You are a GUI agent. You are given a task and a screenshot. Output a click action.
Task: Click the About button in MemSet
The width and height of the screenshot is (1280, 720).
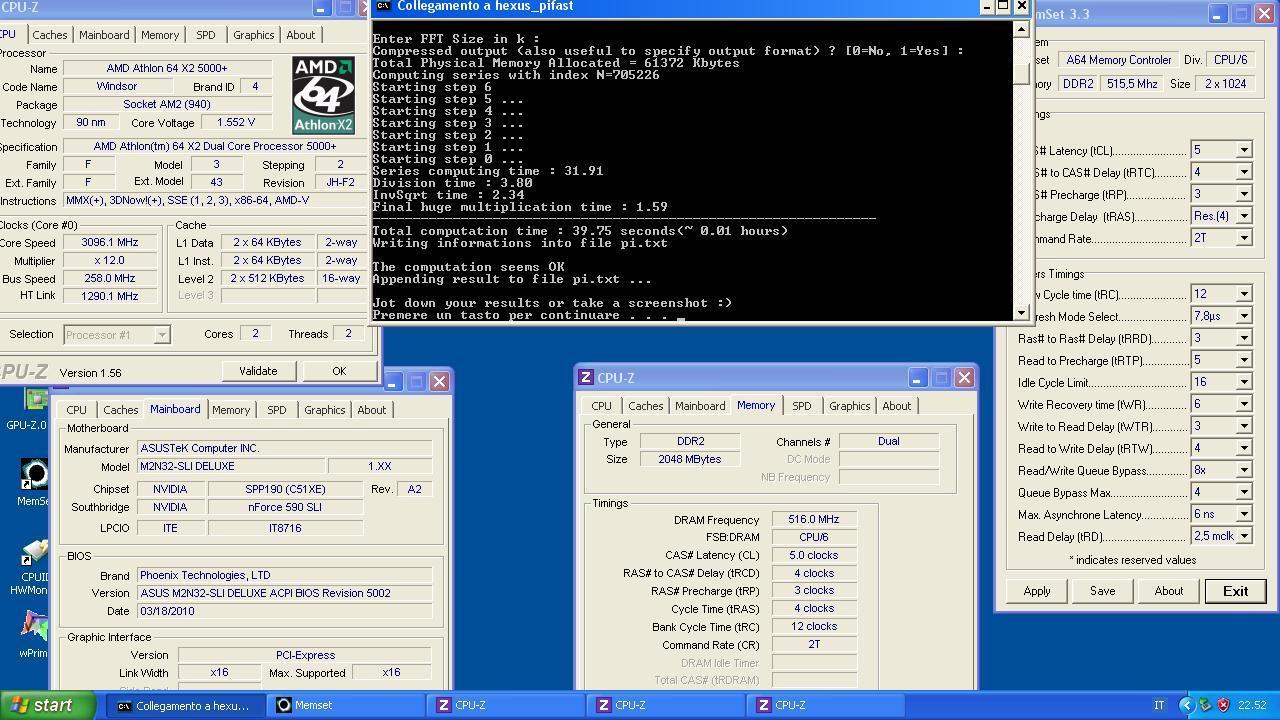tap(1168, 591)
